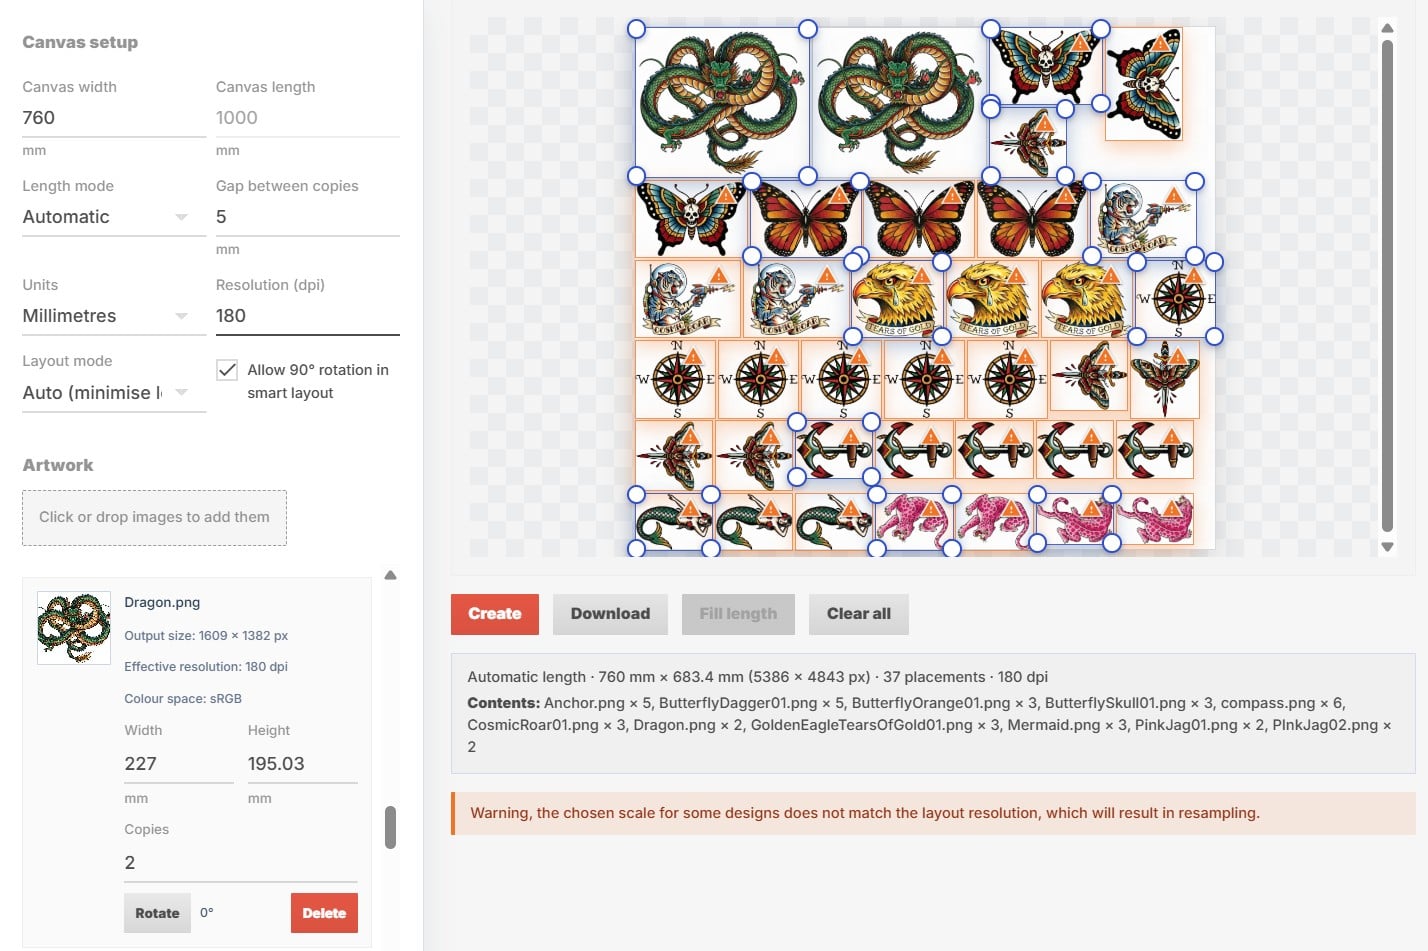Screen dimensions: 1428x951
Task: Delete the Dragon.png artwork
Action: [324, 913]
